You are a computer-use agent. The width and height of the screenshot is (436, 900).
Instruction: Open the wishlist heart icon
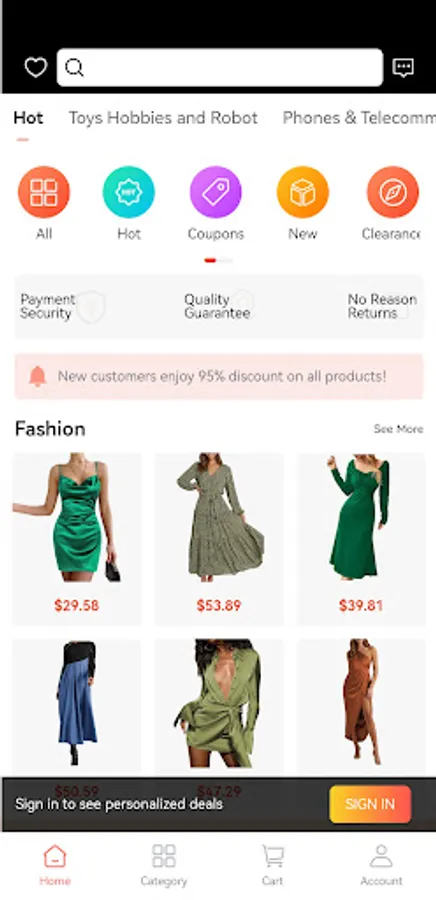coord(36,68)
